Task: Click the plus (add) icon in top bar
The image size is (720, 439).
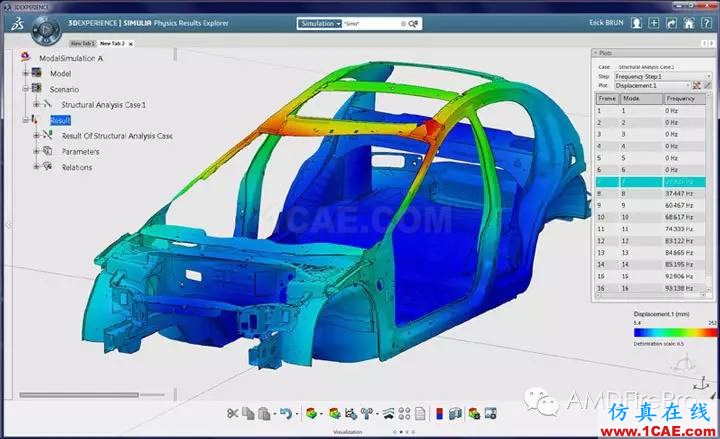Action: [x=653, y=23]
